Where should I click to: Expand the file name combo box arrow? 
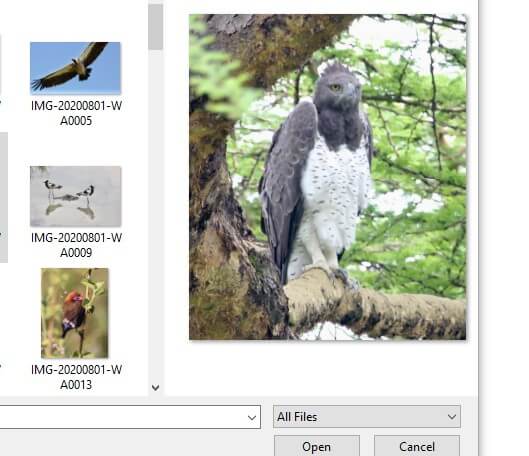click(252, 418)
